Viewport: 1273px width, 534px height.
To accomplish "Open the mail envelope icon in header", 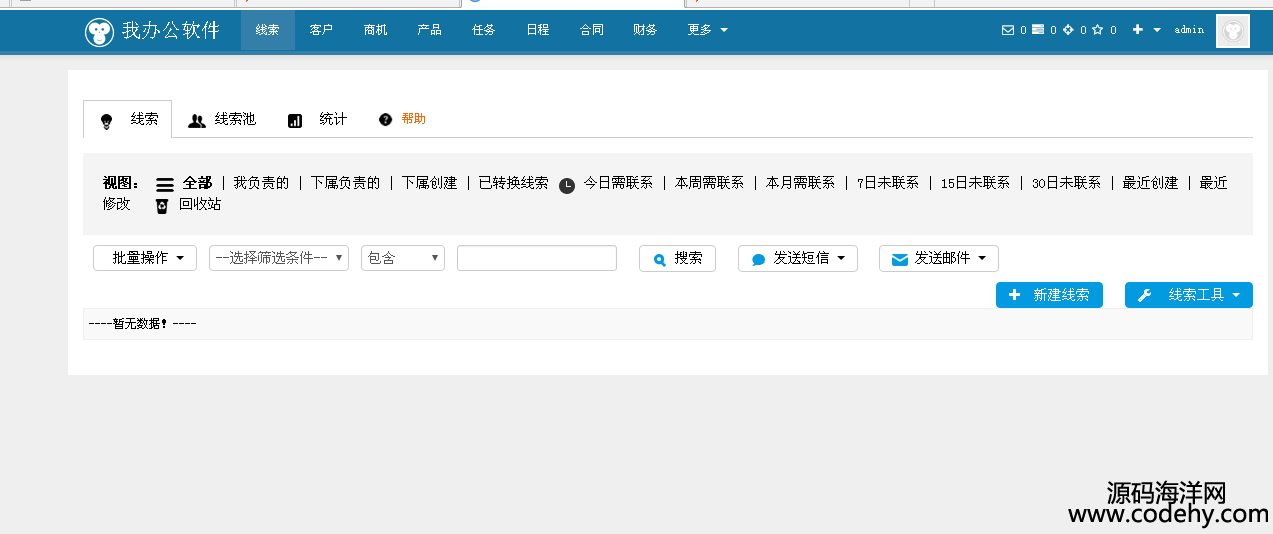I will coord(1008,30).
